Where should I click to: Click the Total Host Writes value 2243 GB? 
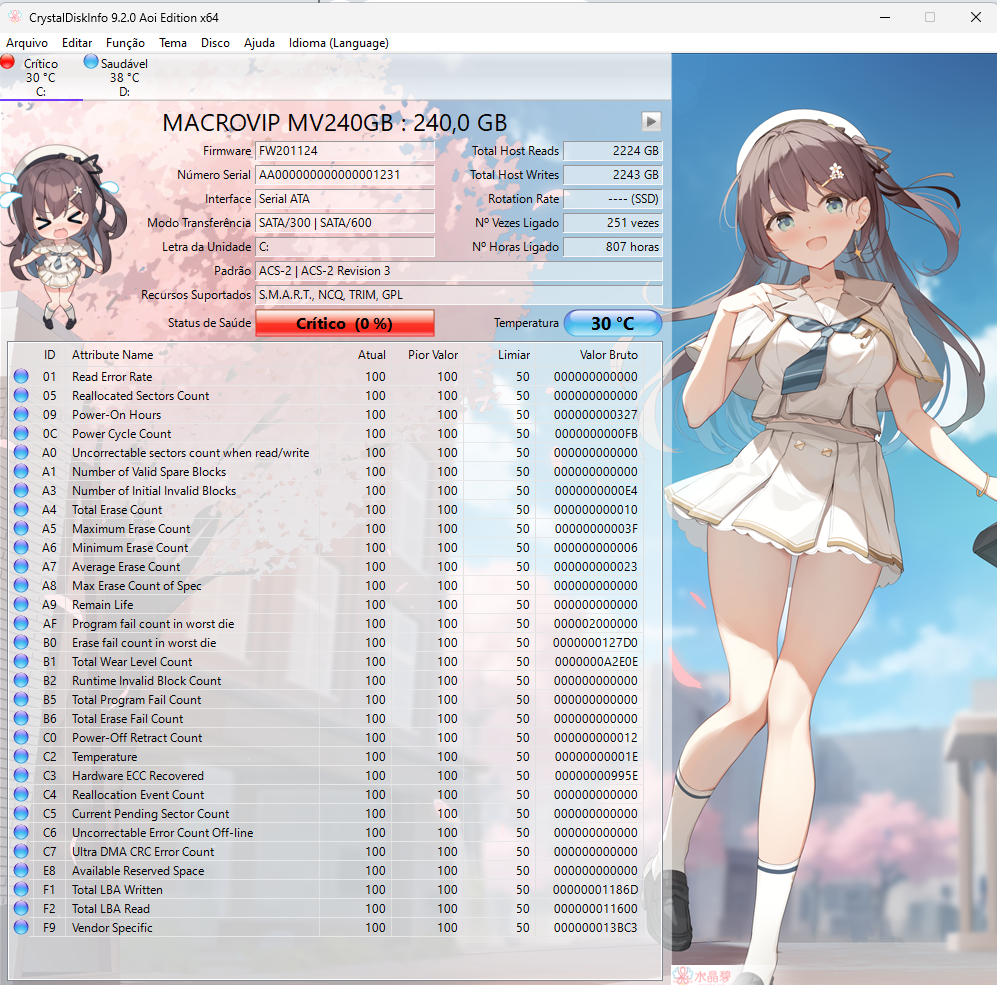coord(613,175)
